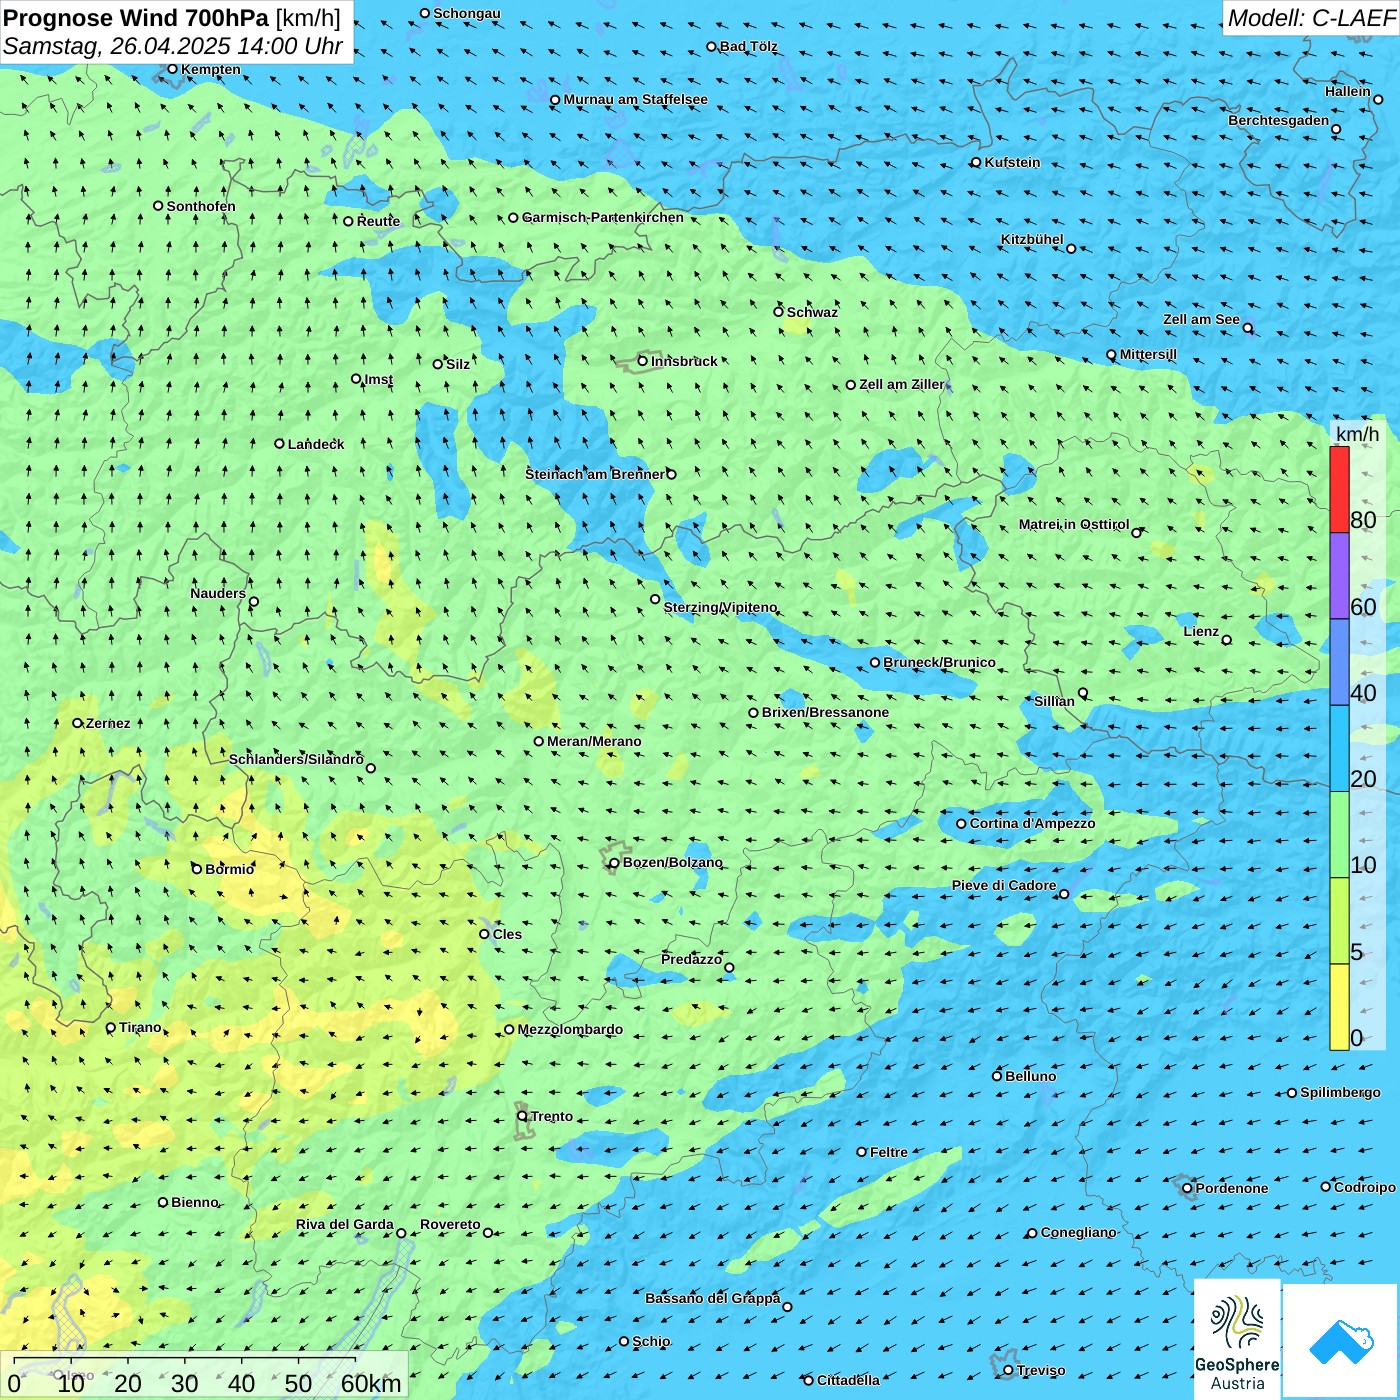Click the Innsbruck city marker circle

(643, 361)
